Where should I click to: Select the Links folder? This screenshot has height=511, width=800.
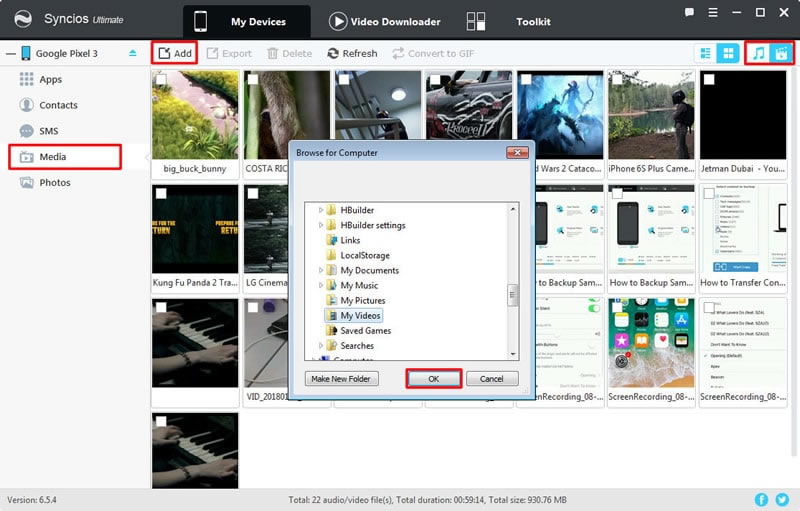coord(343,240)
